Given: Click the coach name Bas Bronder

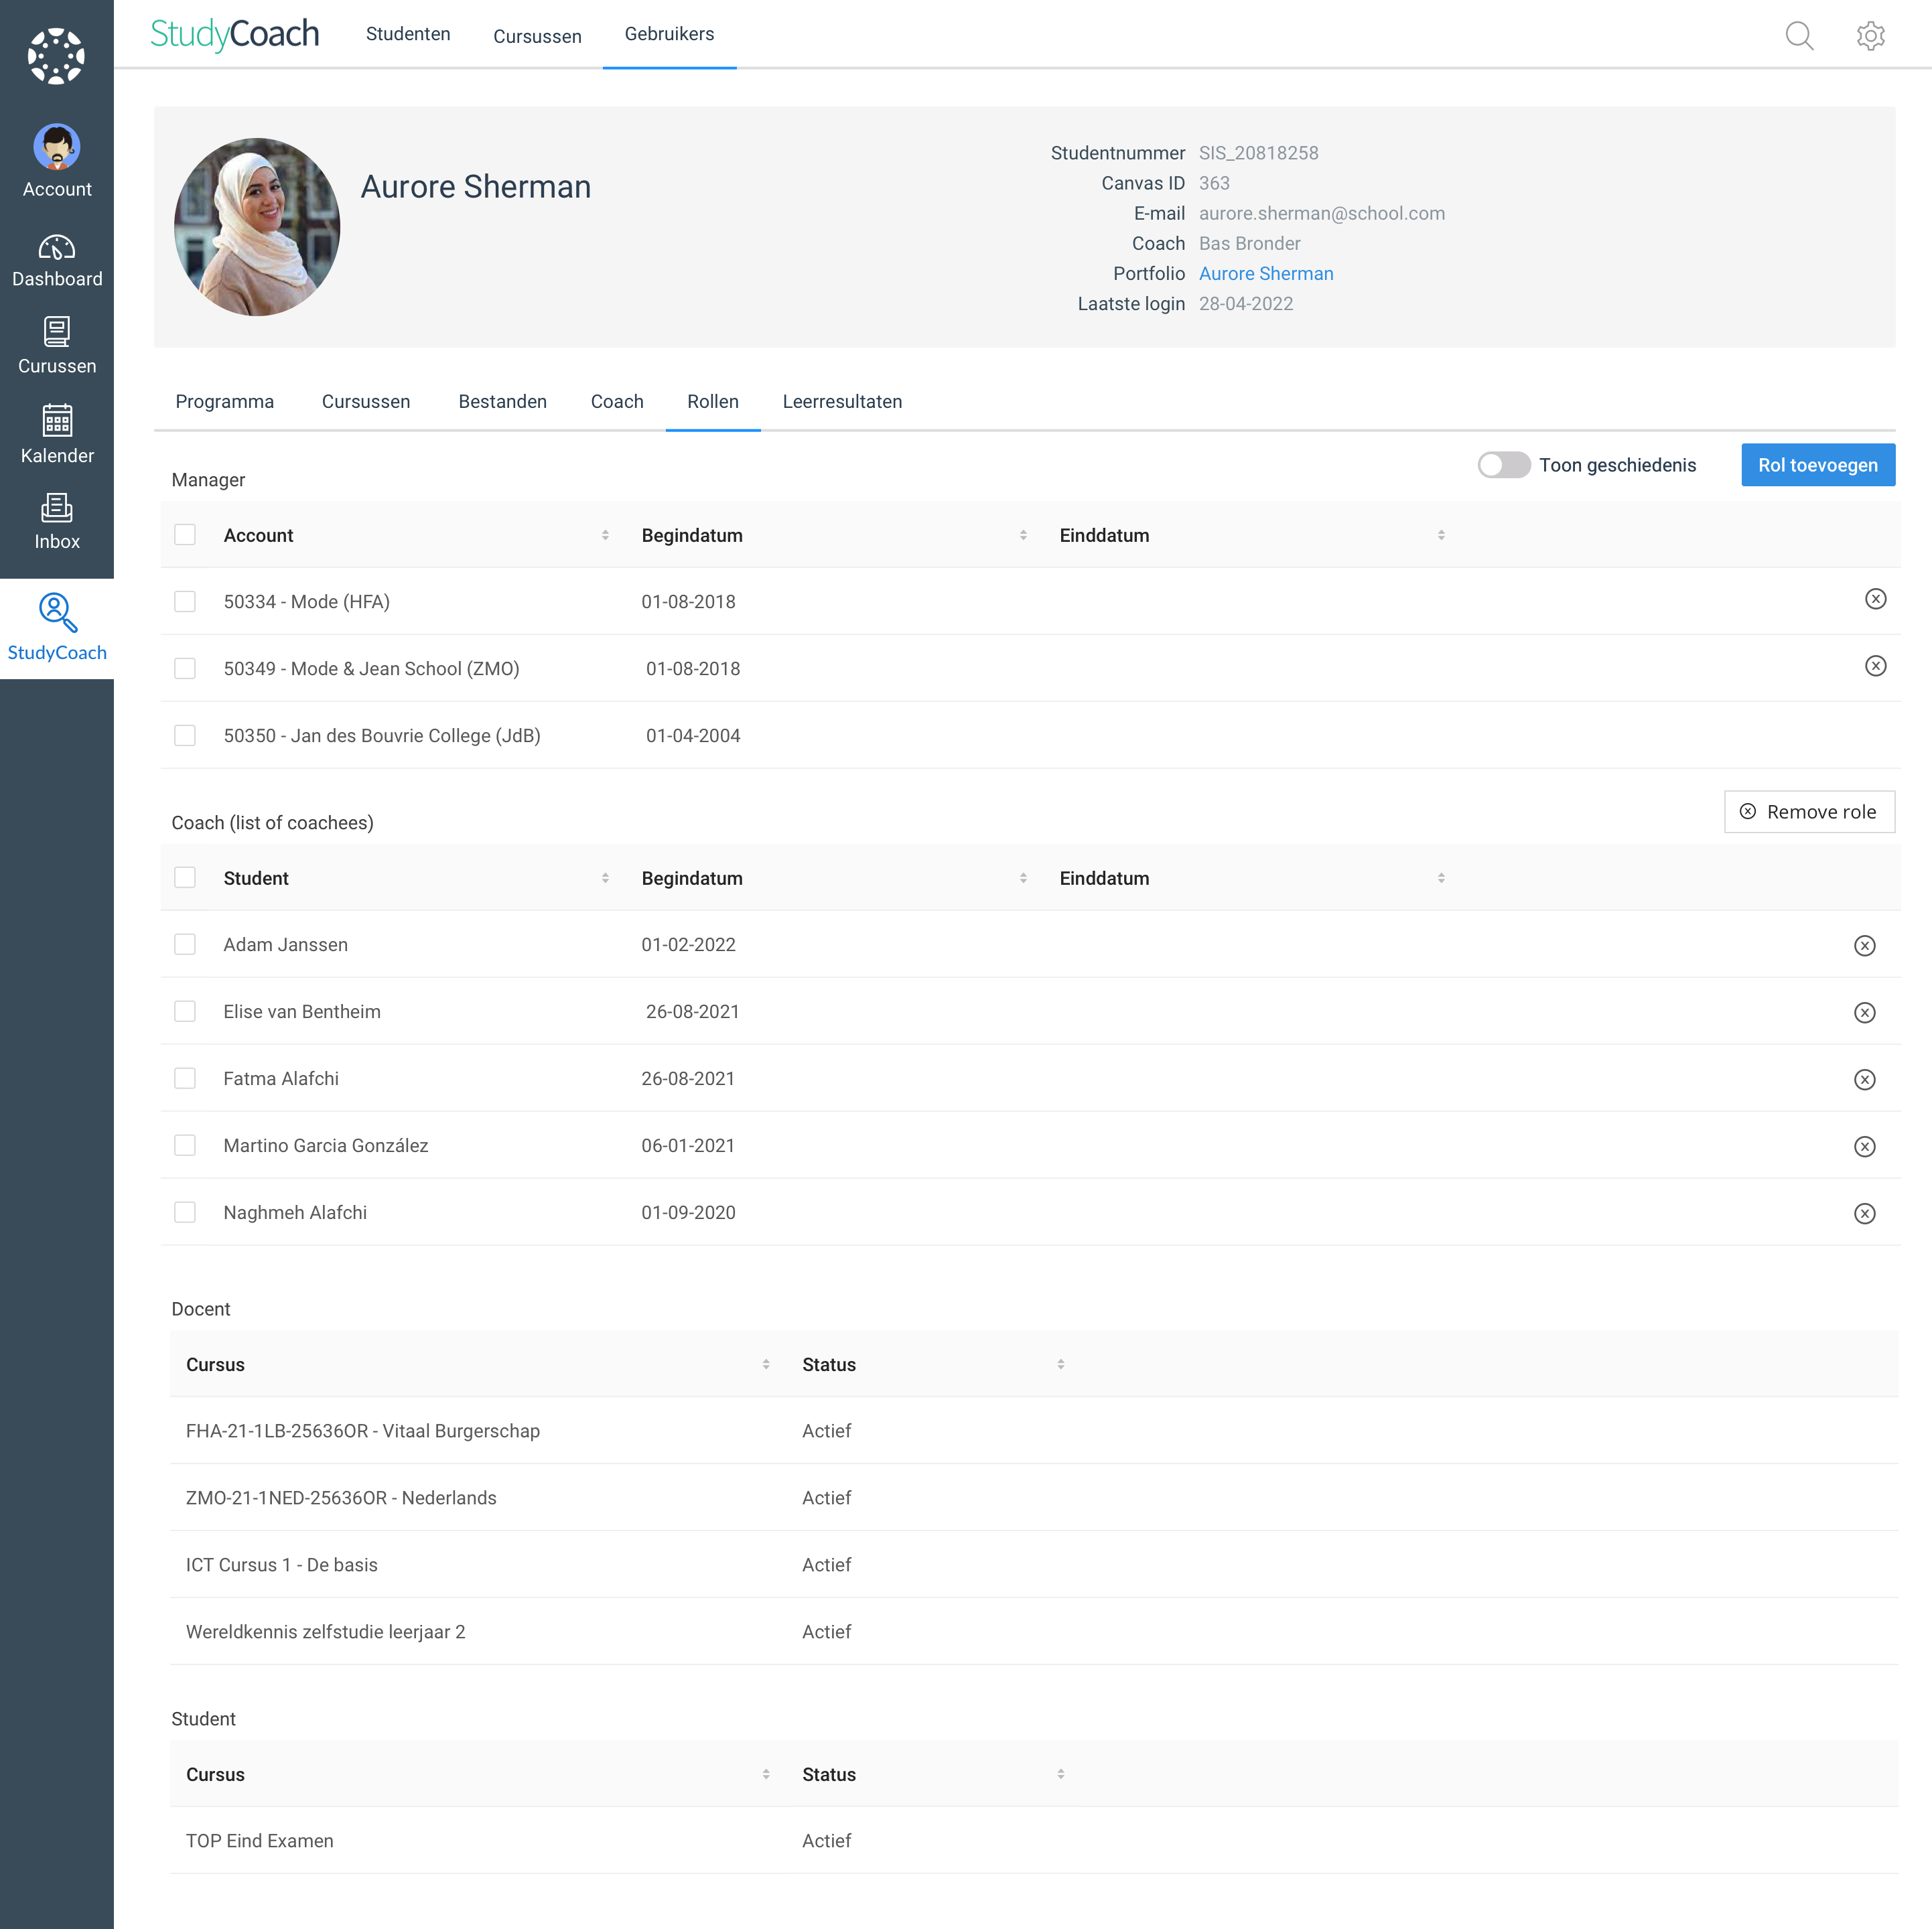Looking at the screenshot, I should pos(1250,244).
